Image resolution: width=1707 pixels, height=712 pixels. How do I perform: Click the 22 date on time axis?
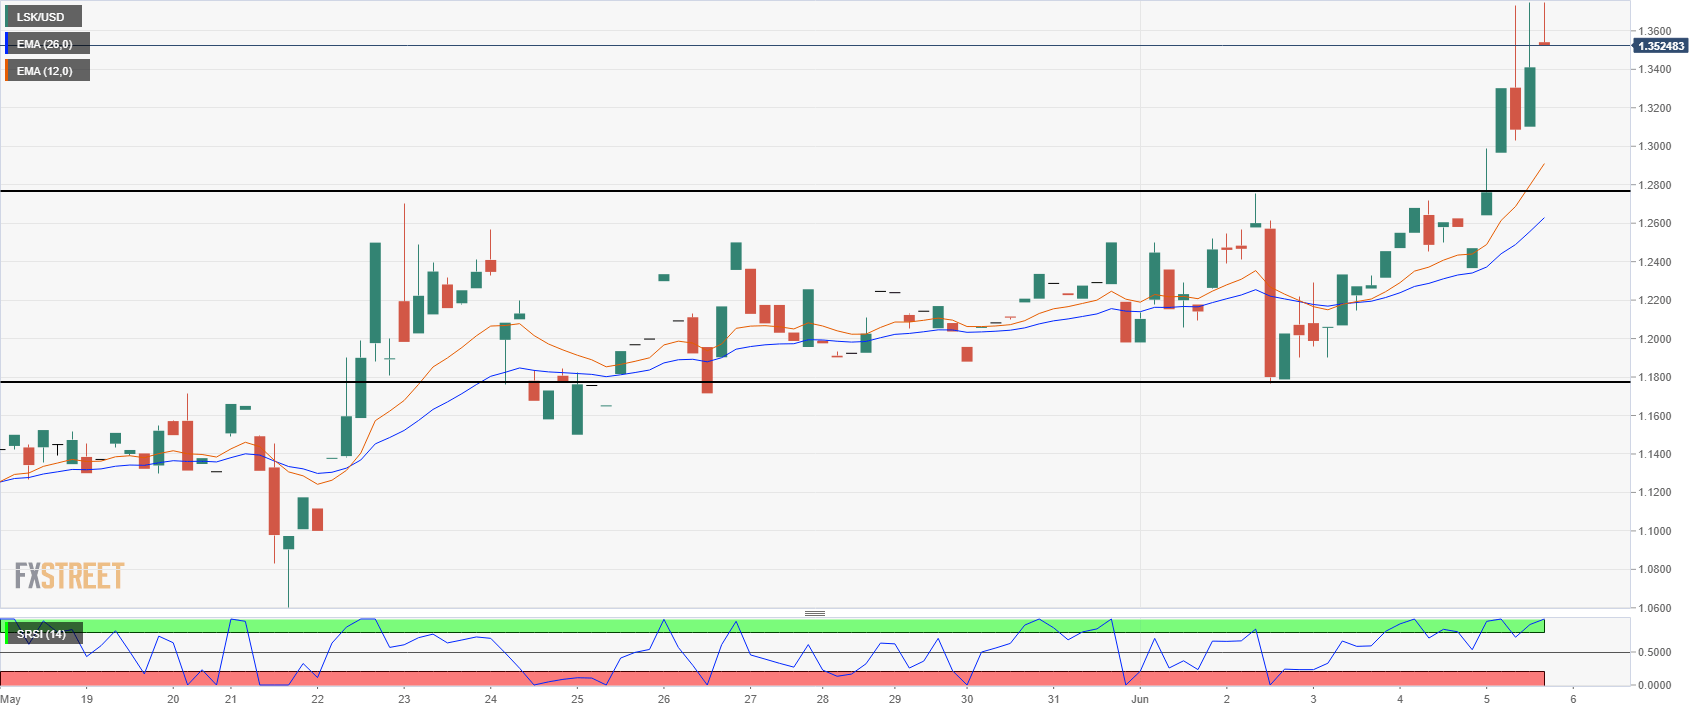click(318, 700)
